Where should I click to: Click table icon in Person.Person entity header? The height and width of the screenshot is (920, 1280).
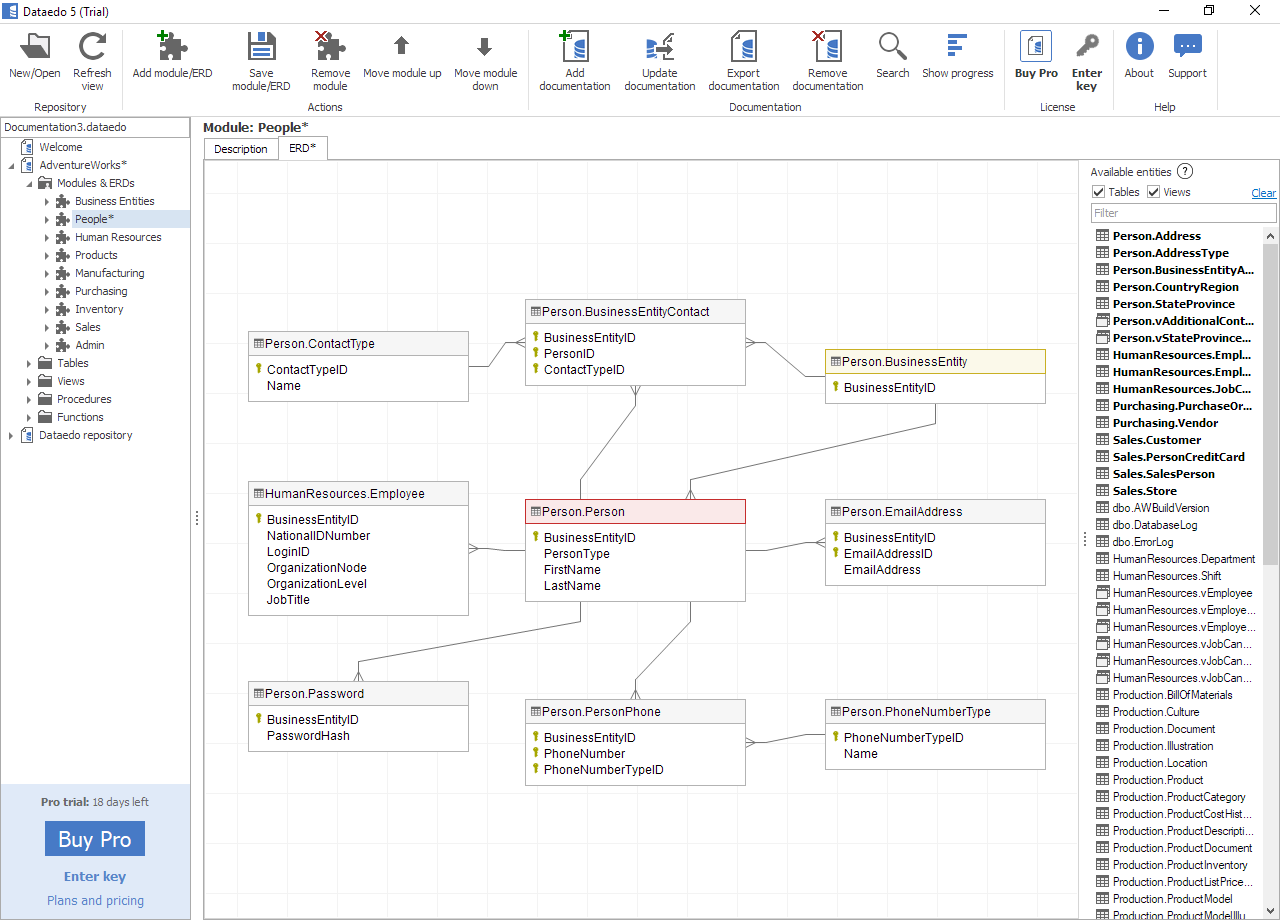[x=535, y=511]
